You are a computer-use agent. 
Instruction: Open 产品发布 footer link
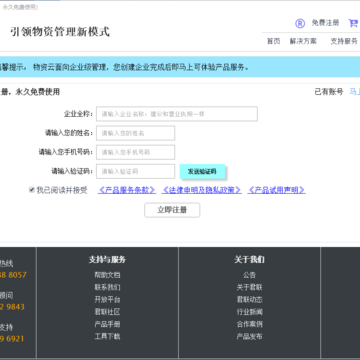[x=249, y=336]
